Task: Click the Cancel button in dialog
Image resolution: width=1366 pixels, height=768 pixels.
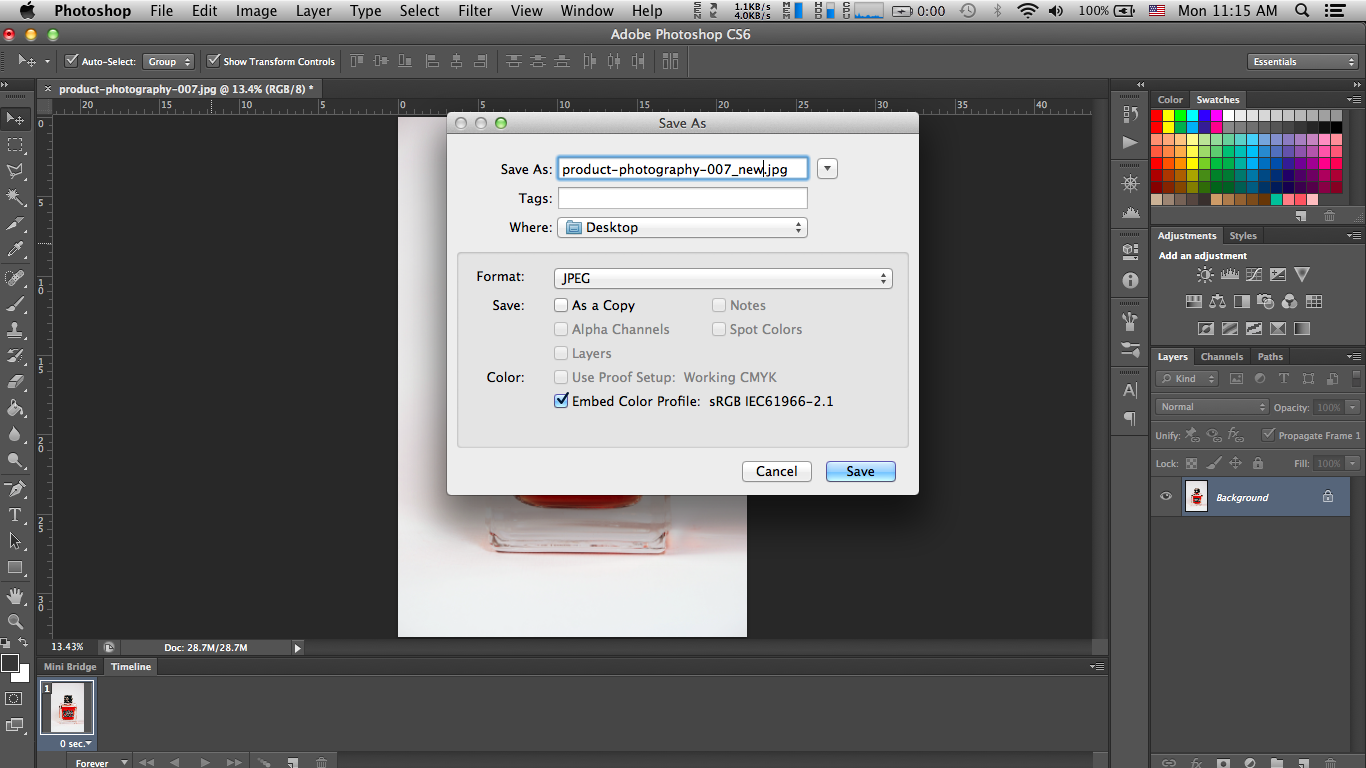Action: pyautogui.click(x=776, y=471)
